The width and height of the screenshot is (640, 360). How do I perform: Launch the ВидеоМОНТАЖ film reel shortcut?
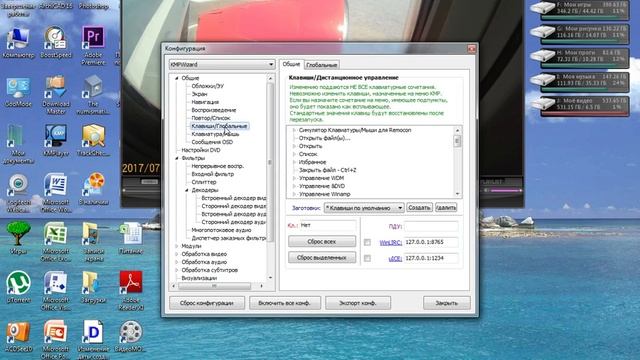[131, 336]
